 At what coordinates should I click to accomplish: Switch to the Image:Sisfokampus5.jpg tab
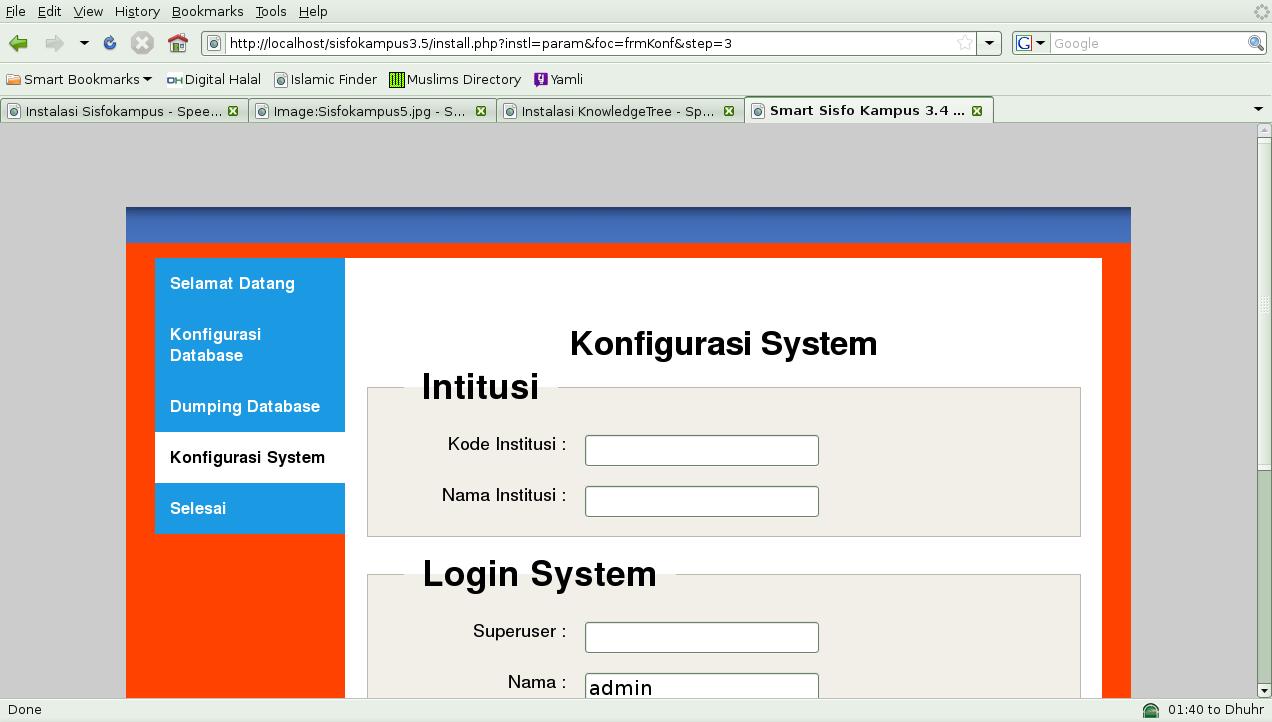click(x=369, y=111)
